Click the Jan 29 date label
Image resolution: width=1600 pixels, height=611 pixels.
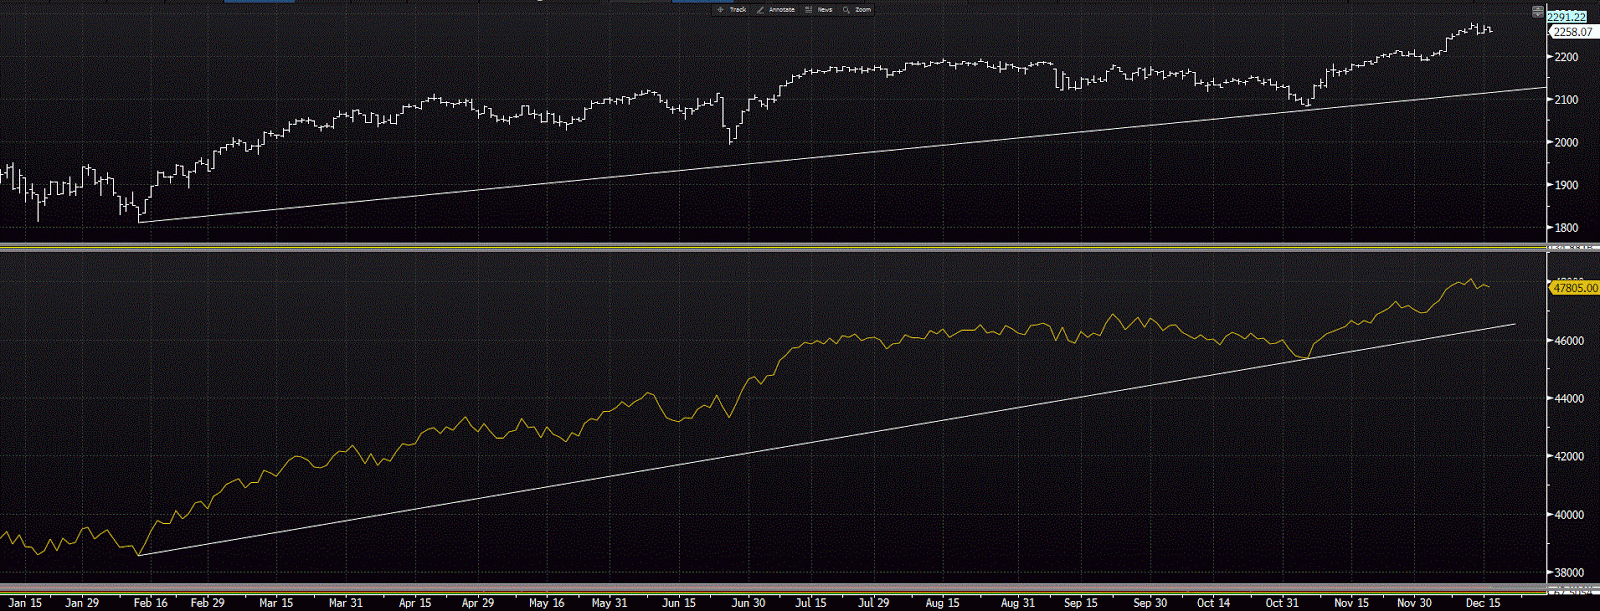[82, 603]
